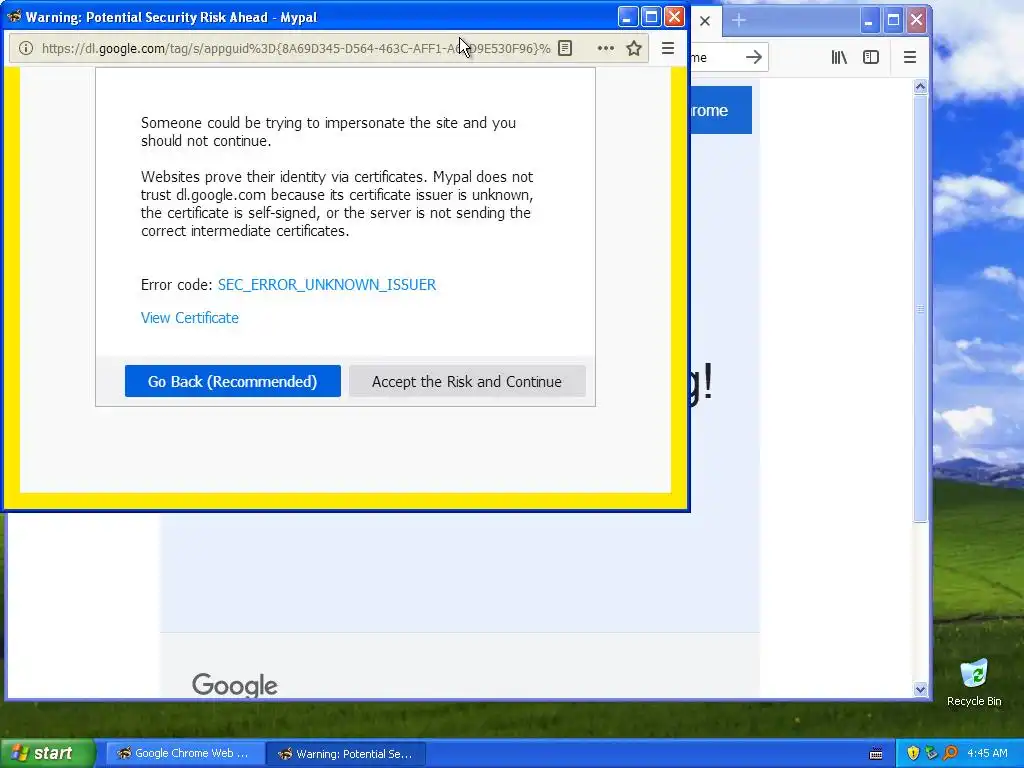The width and height of the screenshot is (1024, 768).
Task: Switch to Google Chrome Web taskbar item
Action: coord(185,753)
